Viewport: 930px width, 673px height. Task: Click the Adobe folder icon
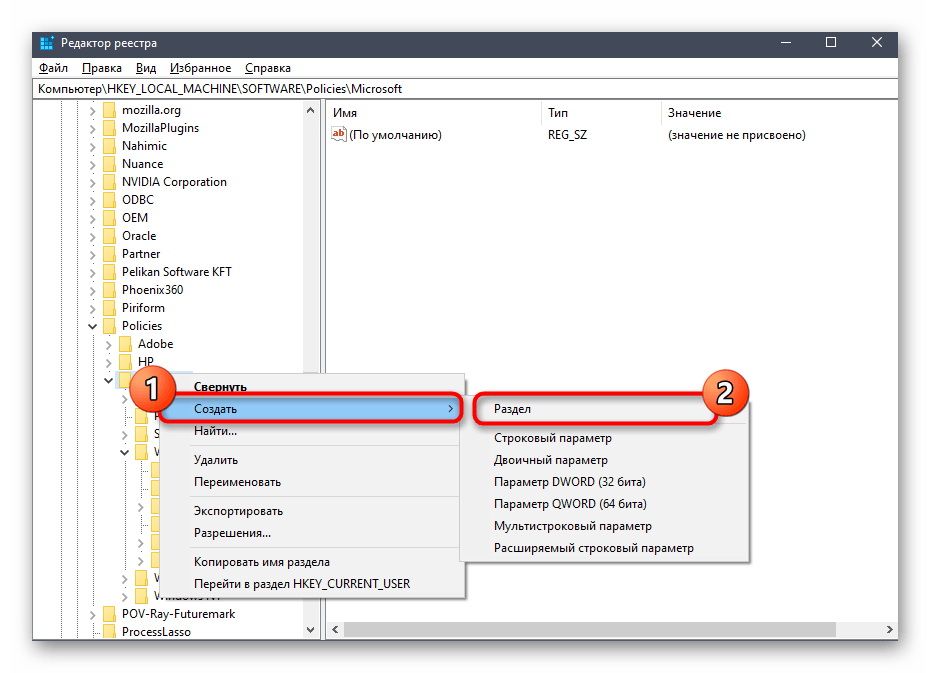(x=125, y=344)
